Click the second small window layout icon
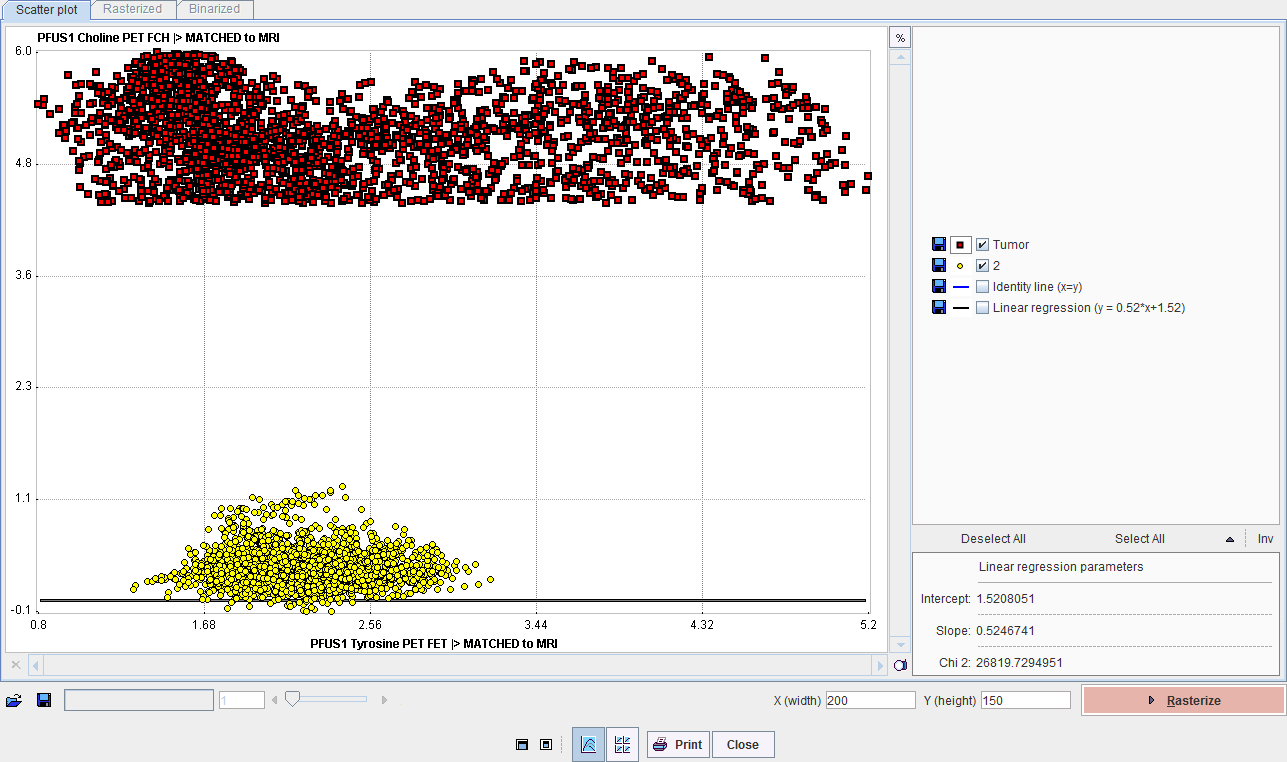The height and width of the screenshot is (762, 1287). click(x=545, y=744)
